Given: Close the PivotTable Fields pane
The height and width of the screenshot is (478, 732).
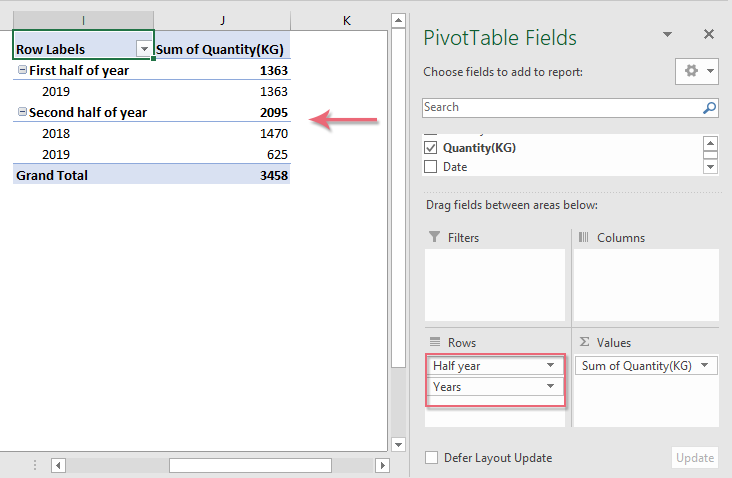Looking at the screenshot, I should coord(709,34).
